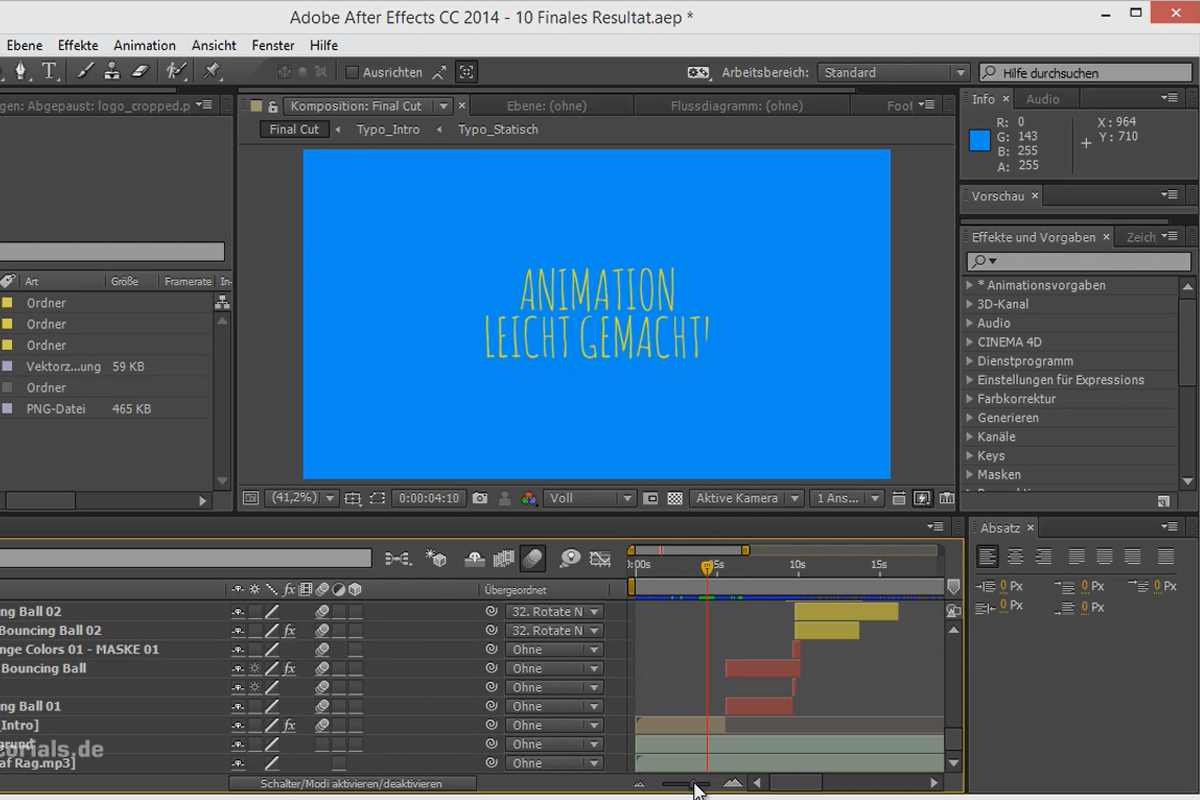Open the 1 Ans... view layout dropdown
This screenshot has width=1200, height=800.
[848, 498]
